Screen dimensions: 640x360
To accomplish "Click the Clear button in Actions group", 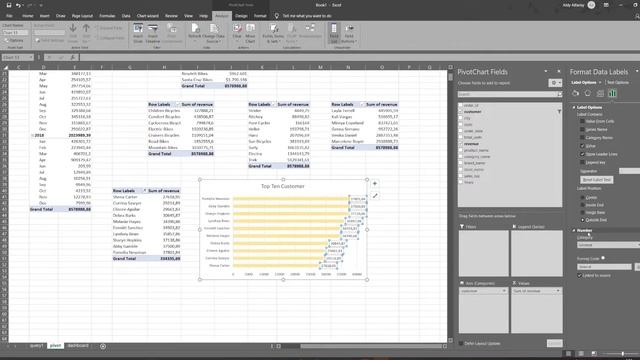I will (237, 33).
